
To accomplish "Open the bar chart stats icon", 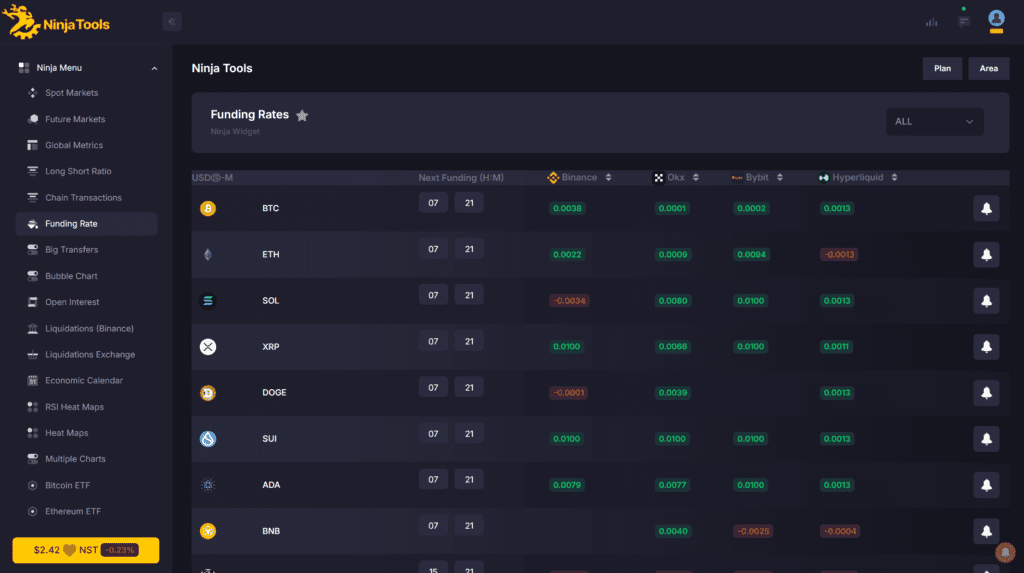I will [931, 22].
